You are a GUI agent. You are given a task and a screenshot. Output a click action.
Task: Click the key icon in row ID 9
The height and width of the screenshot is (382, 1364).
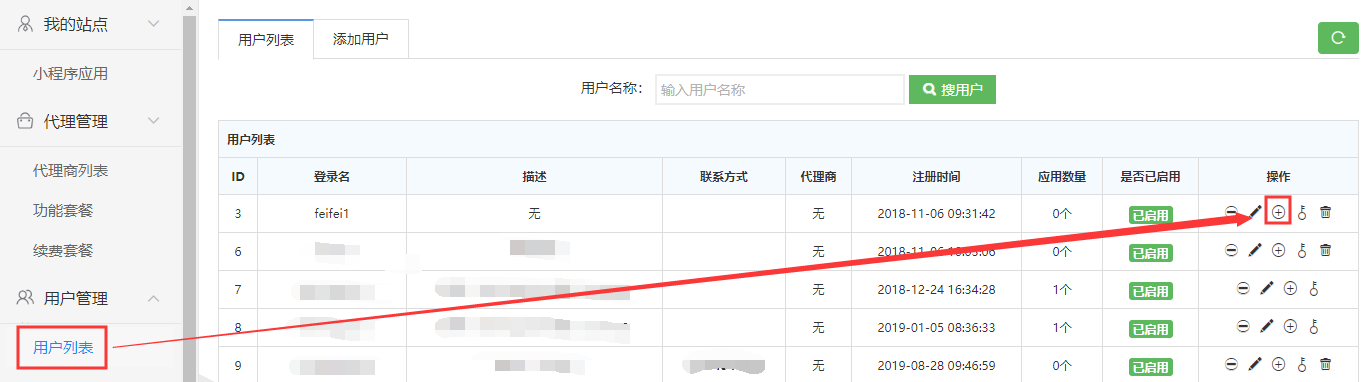click(1302, 365)
